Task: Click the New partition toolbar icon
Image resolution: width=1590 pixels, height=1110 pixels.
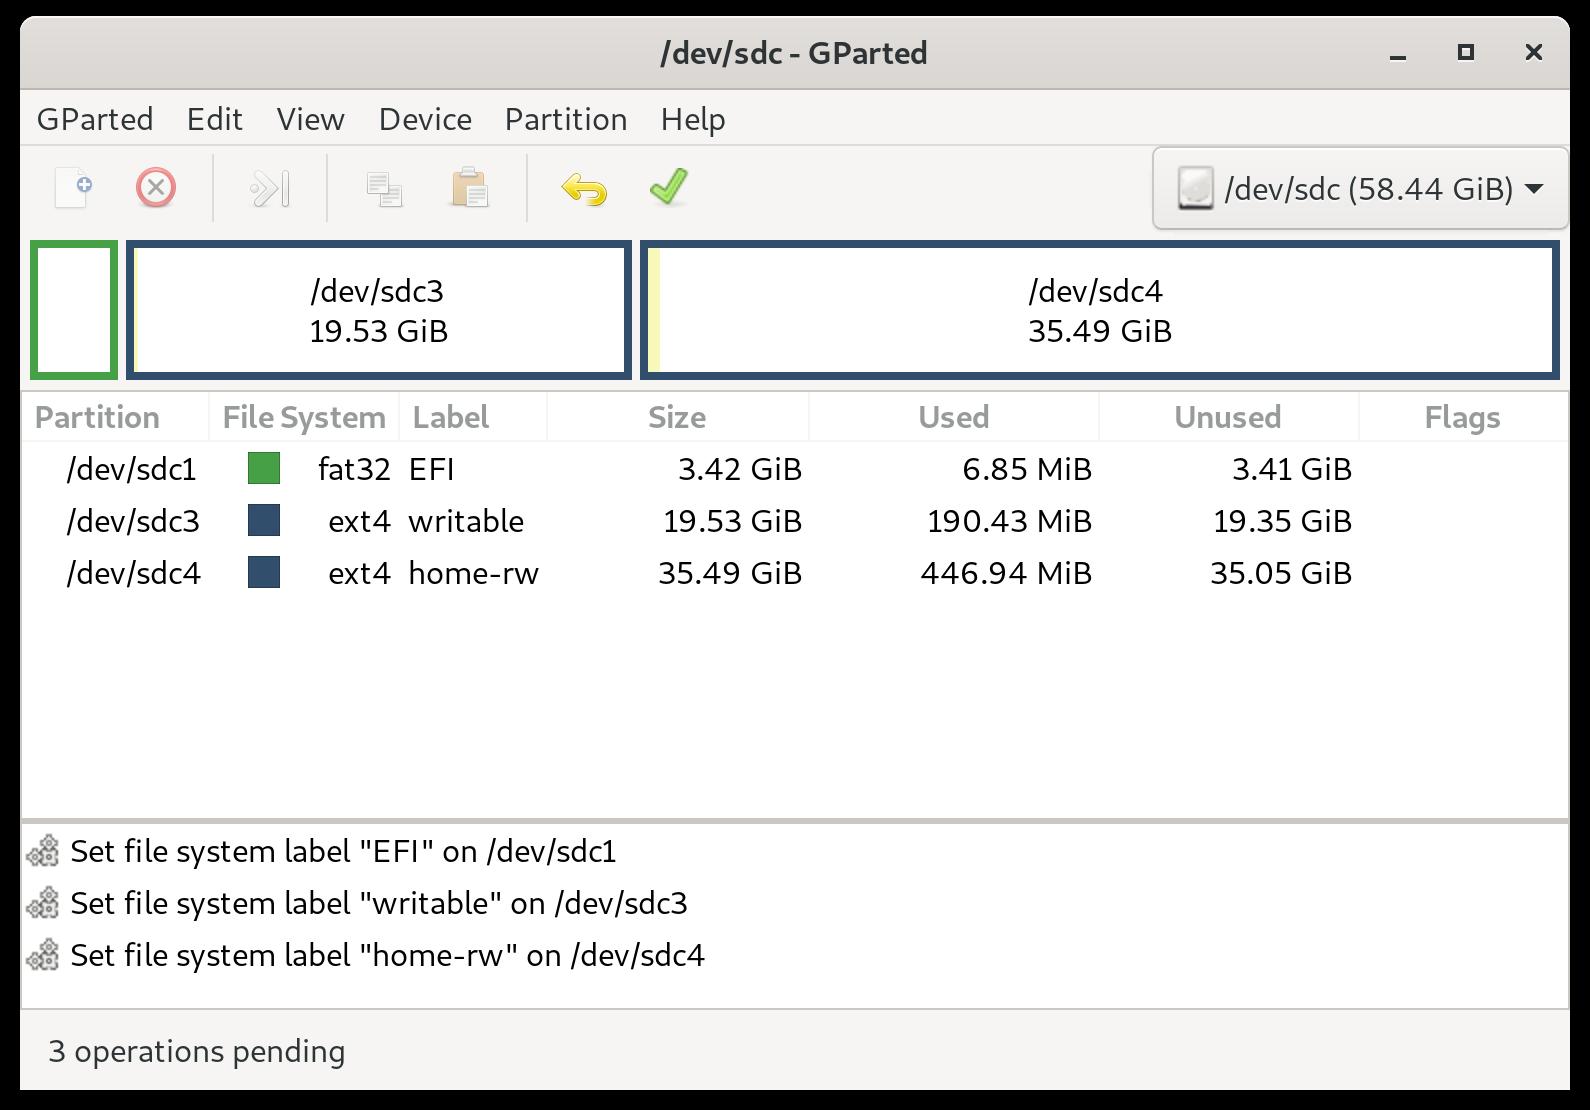Action: [x=73, y=188]
